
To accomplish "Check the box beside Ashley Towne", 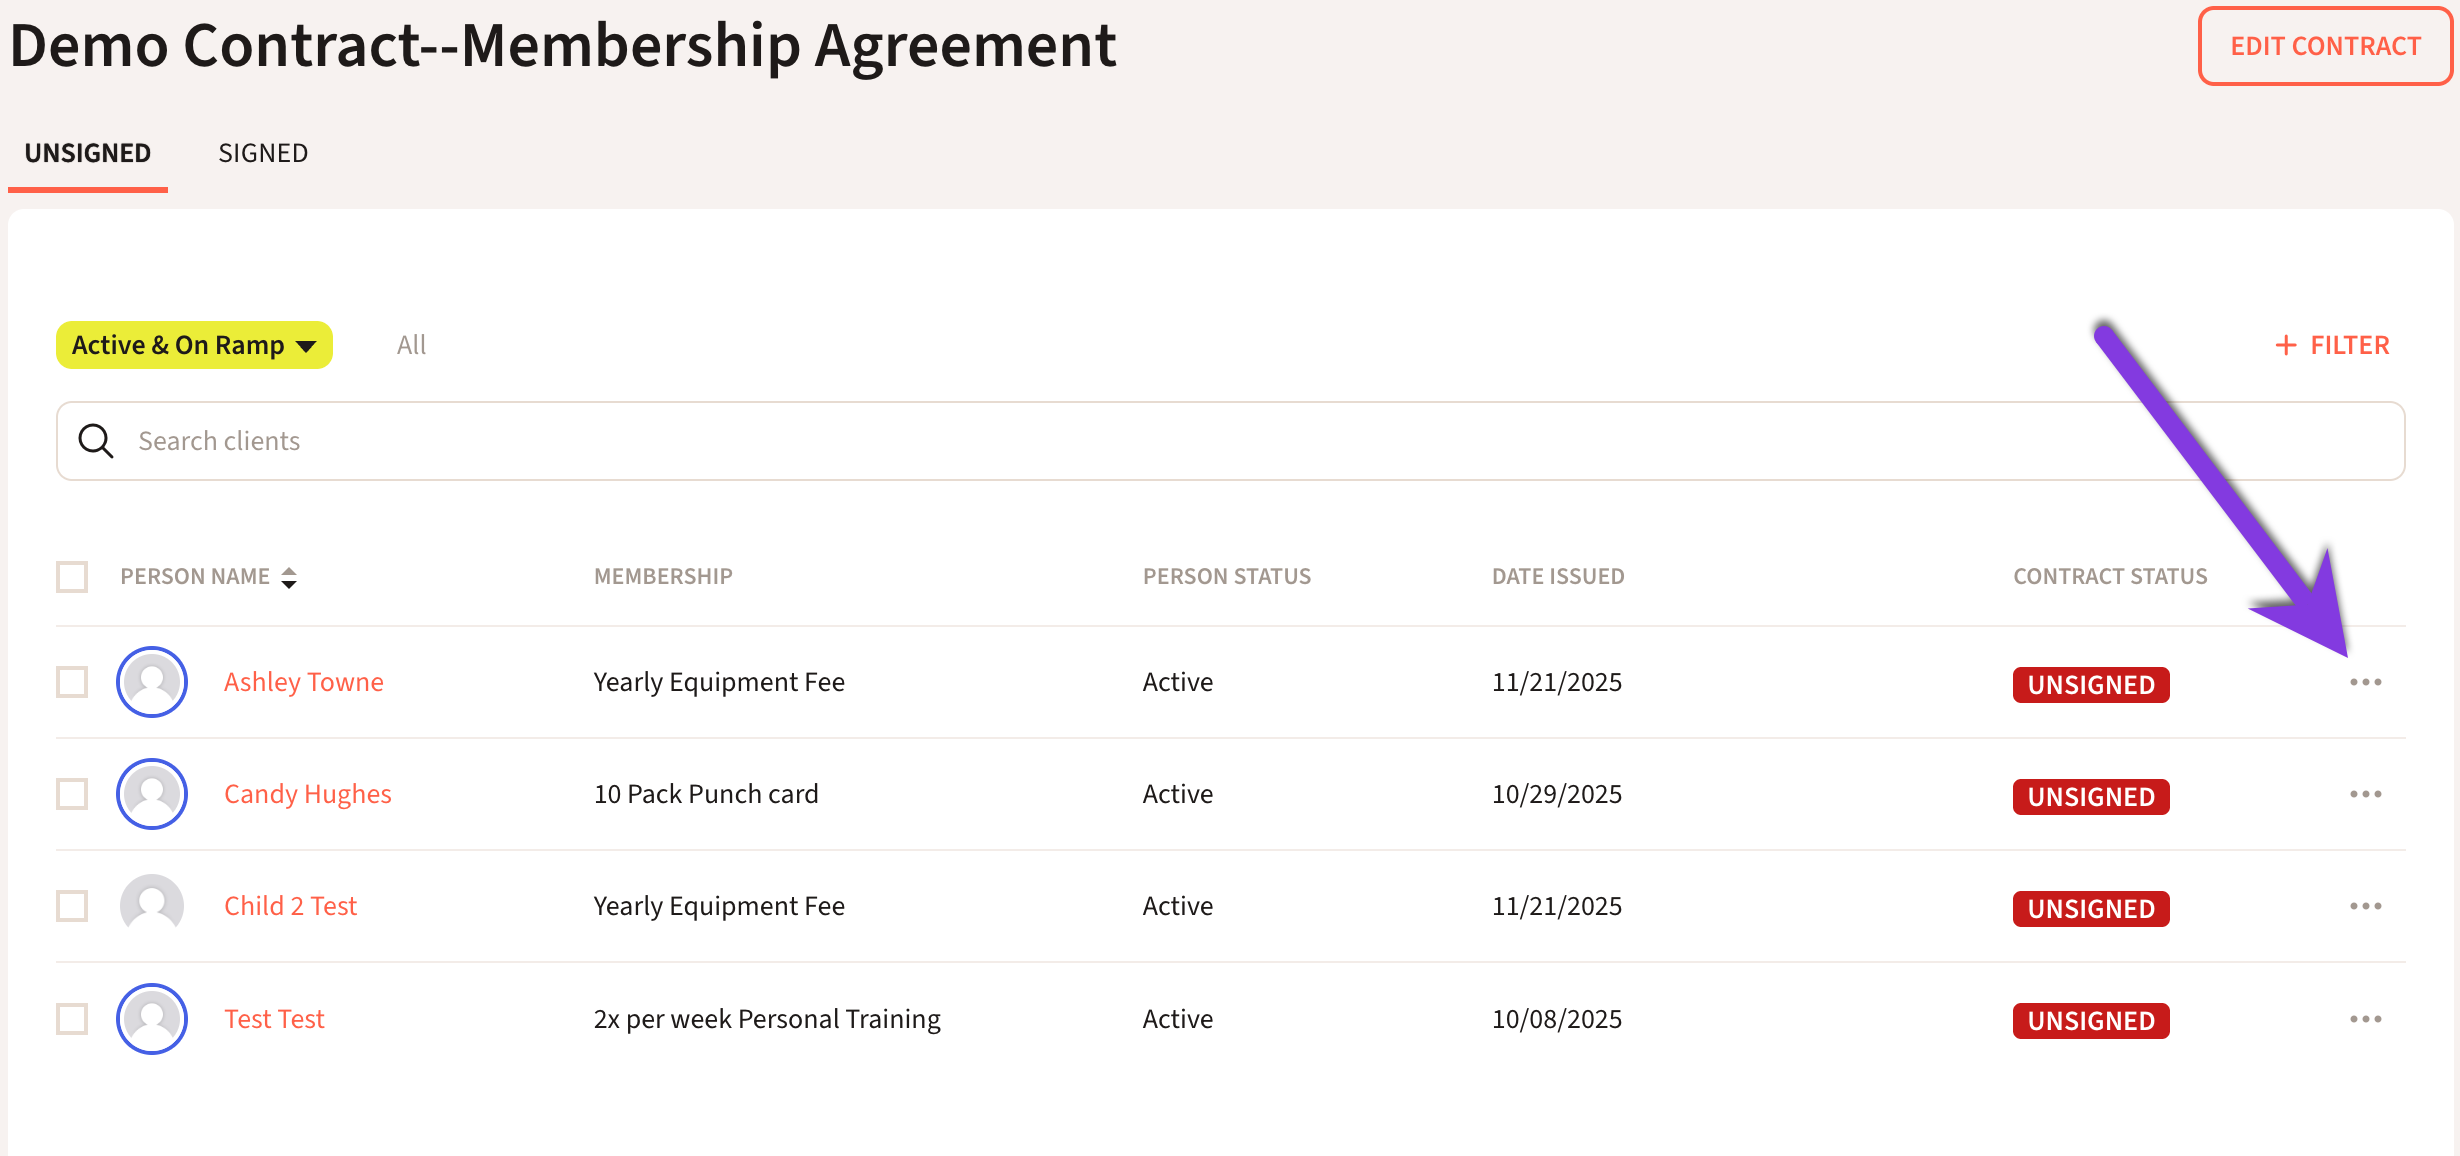I will tap(72, 682).
